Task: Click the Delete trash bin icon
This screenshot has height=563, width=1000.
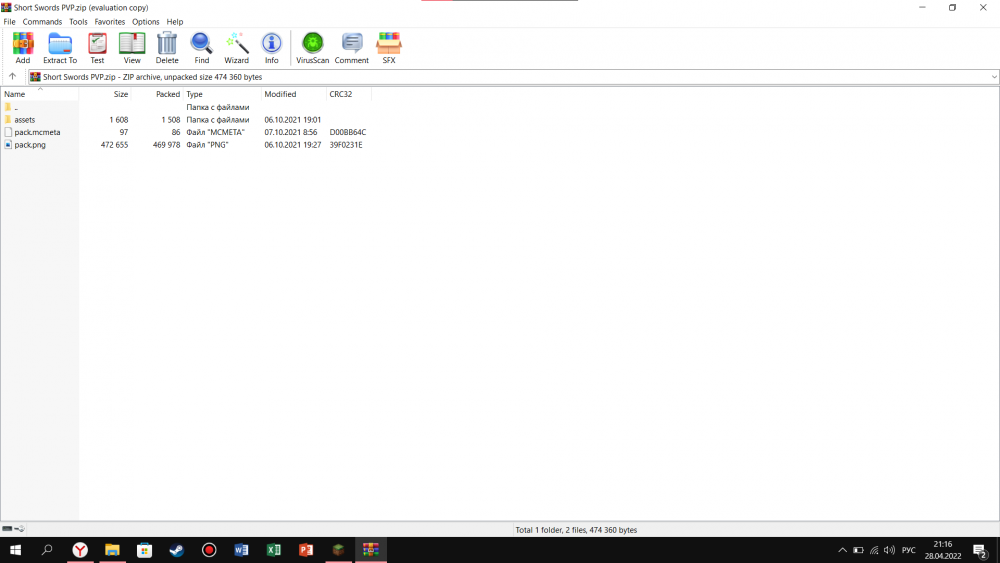Action: click(167, 48)
